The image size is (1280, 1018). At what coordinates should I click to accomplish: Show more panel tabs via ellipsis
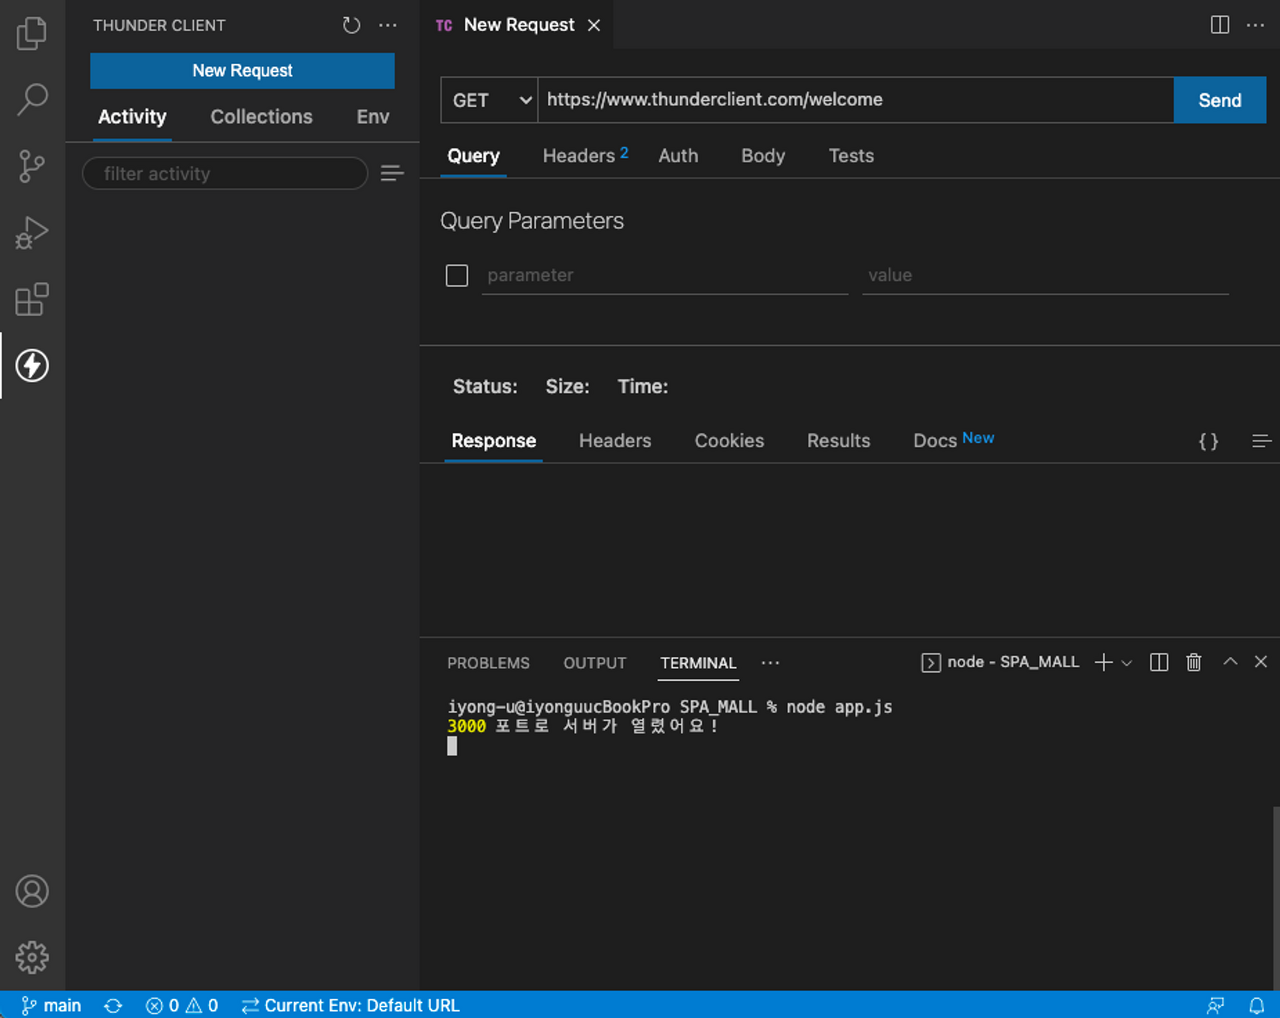(x=770, y=662)
